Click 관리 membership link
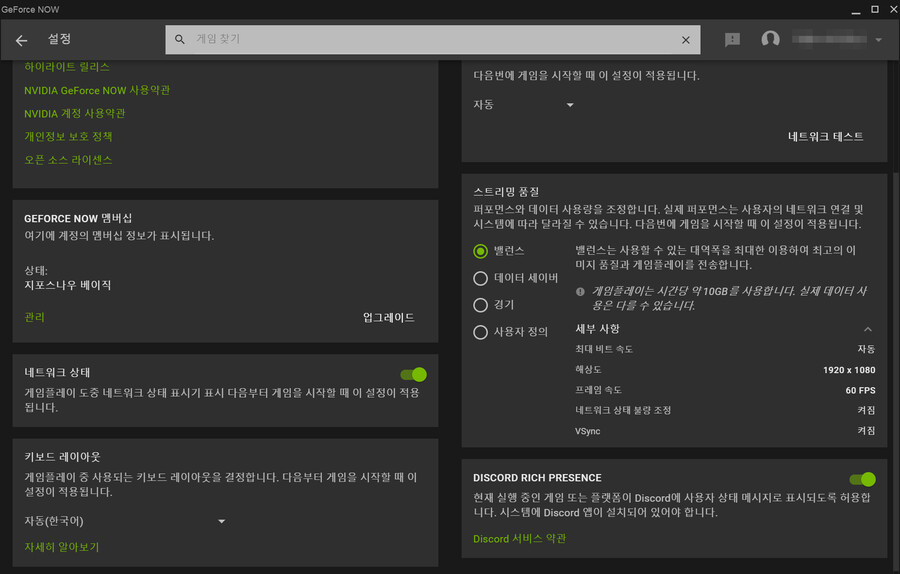900x574 pixels. pos(34,317)
